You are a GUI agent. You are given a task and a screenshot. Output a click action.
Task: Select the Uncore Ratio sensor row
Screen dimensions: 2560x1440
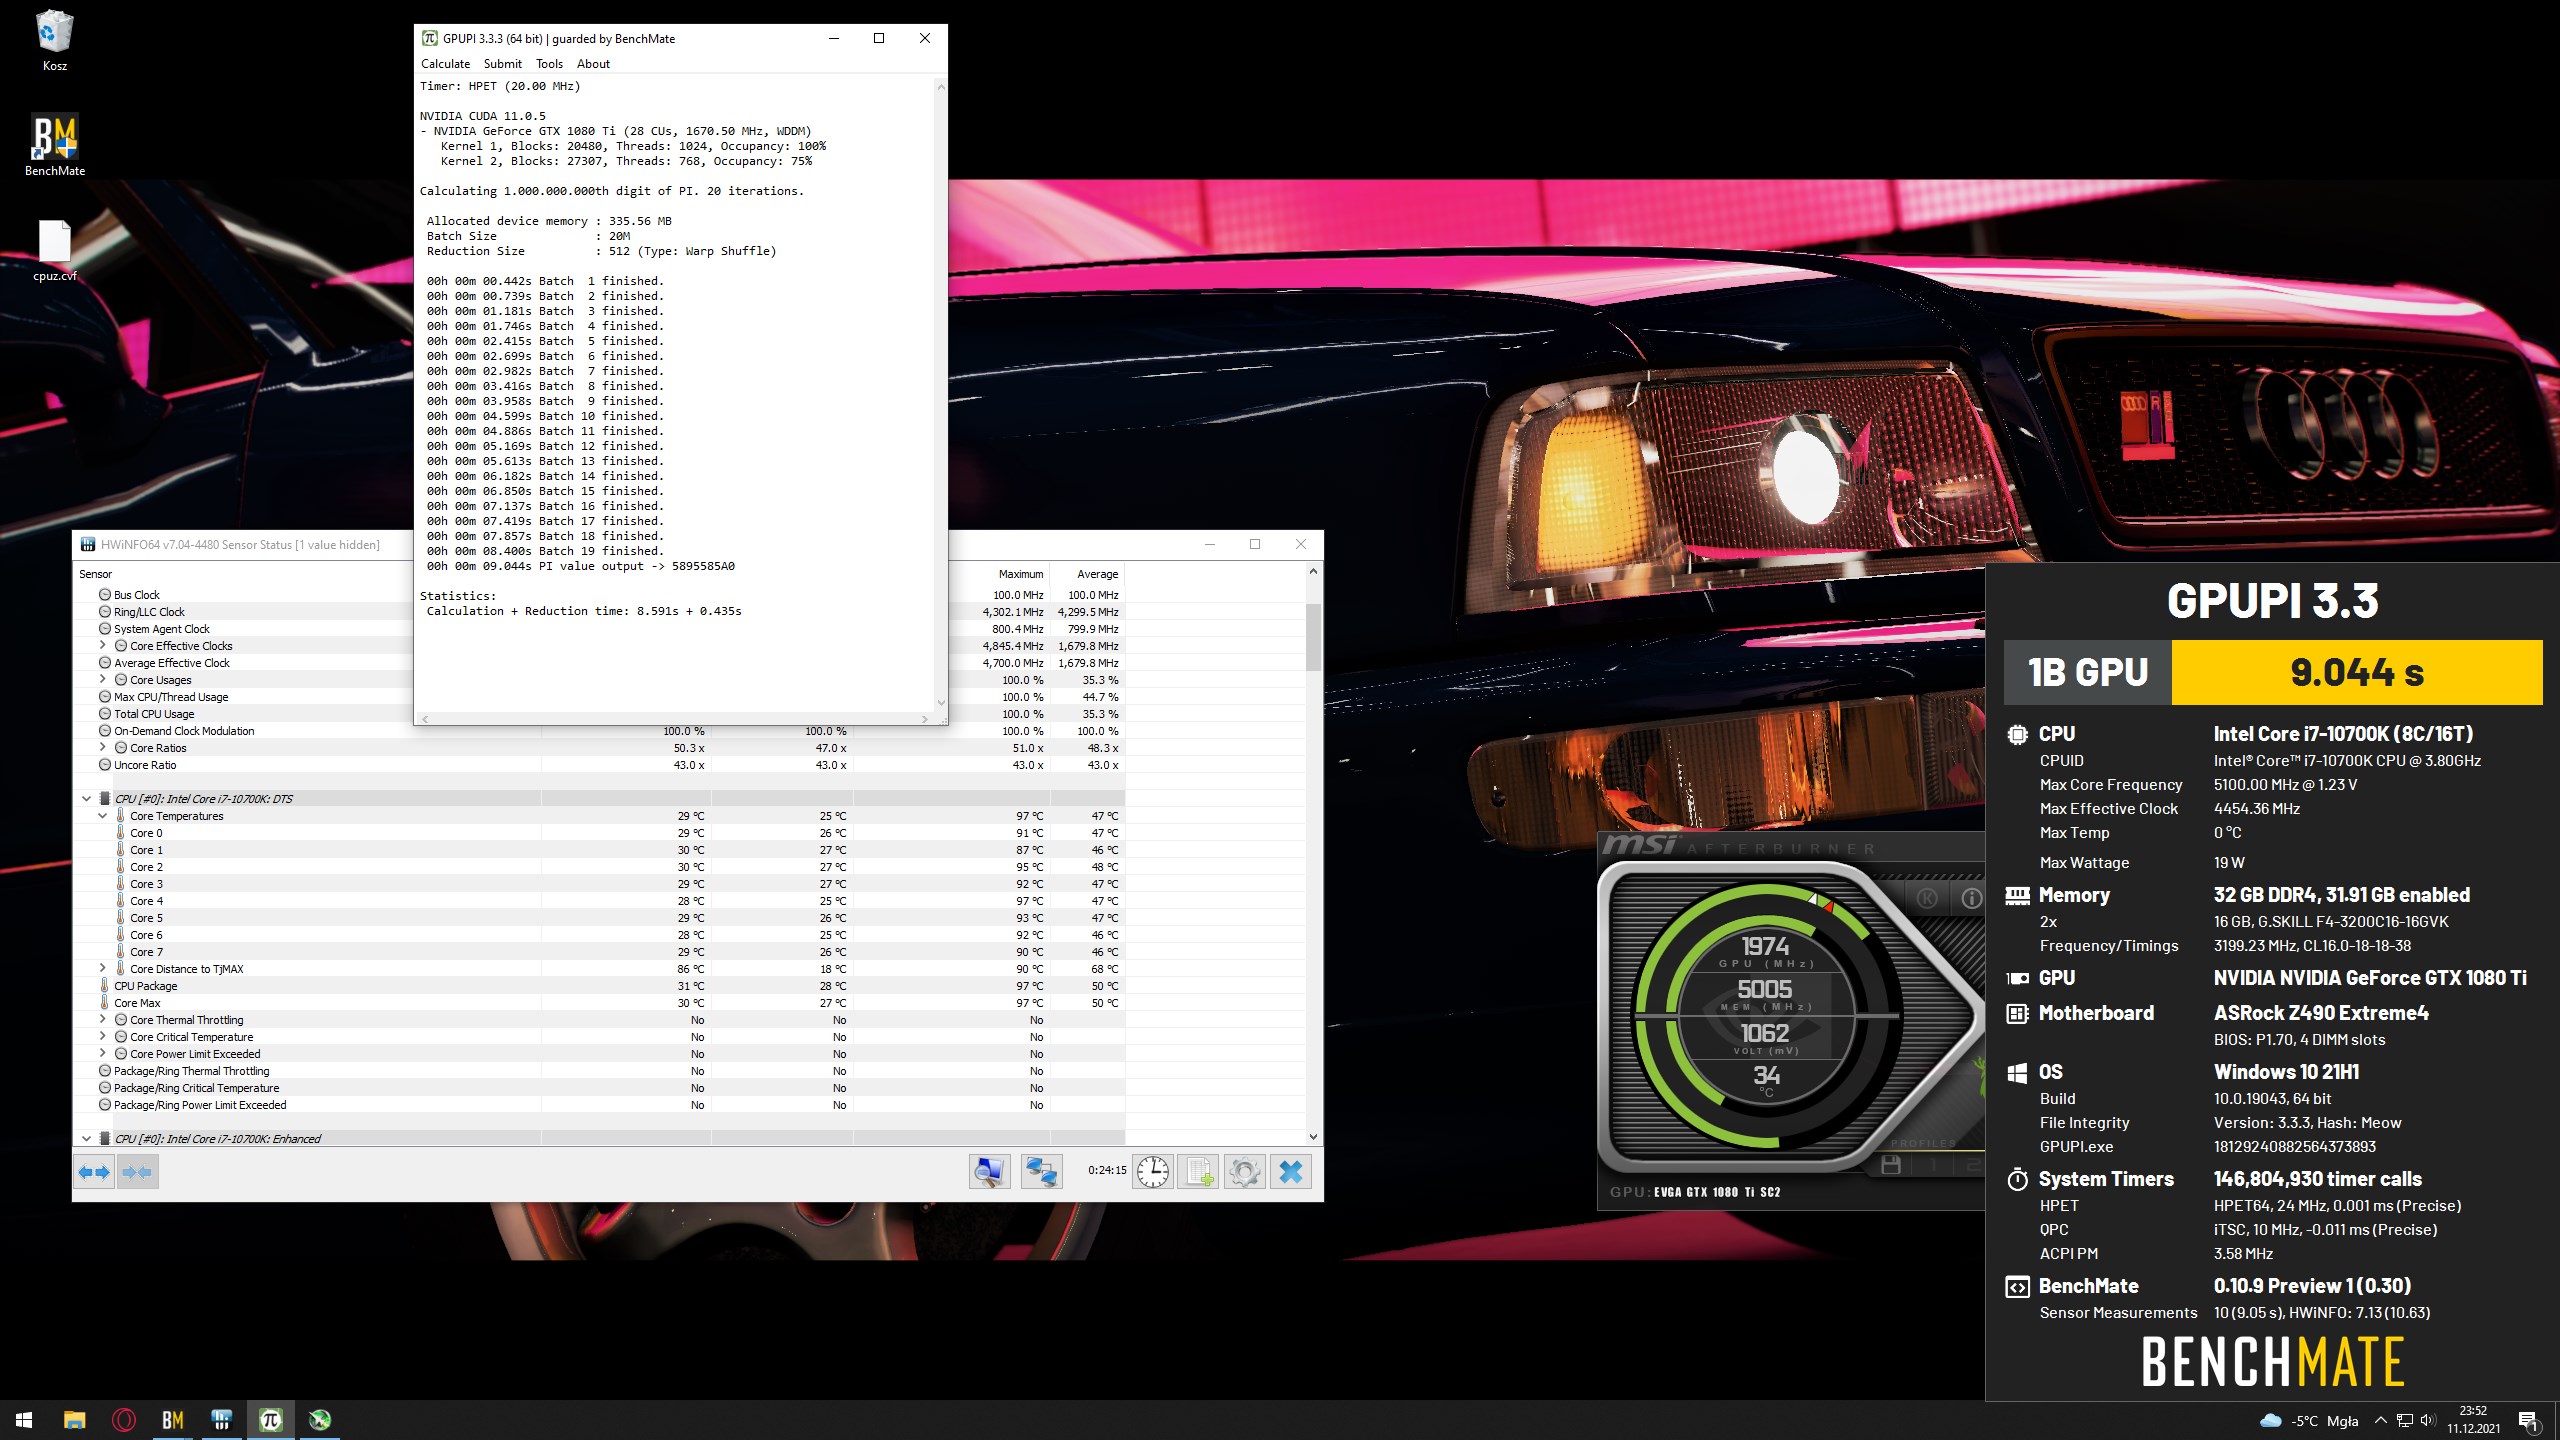[x=600, y=765]
